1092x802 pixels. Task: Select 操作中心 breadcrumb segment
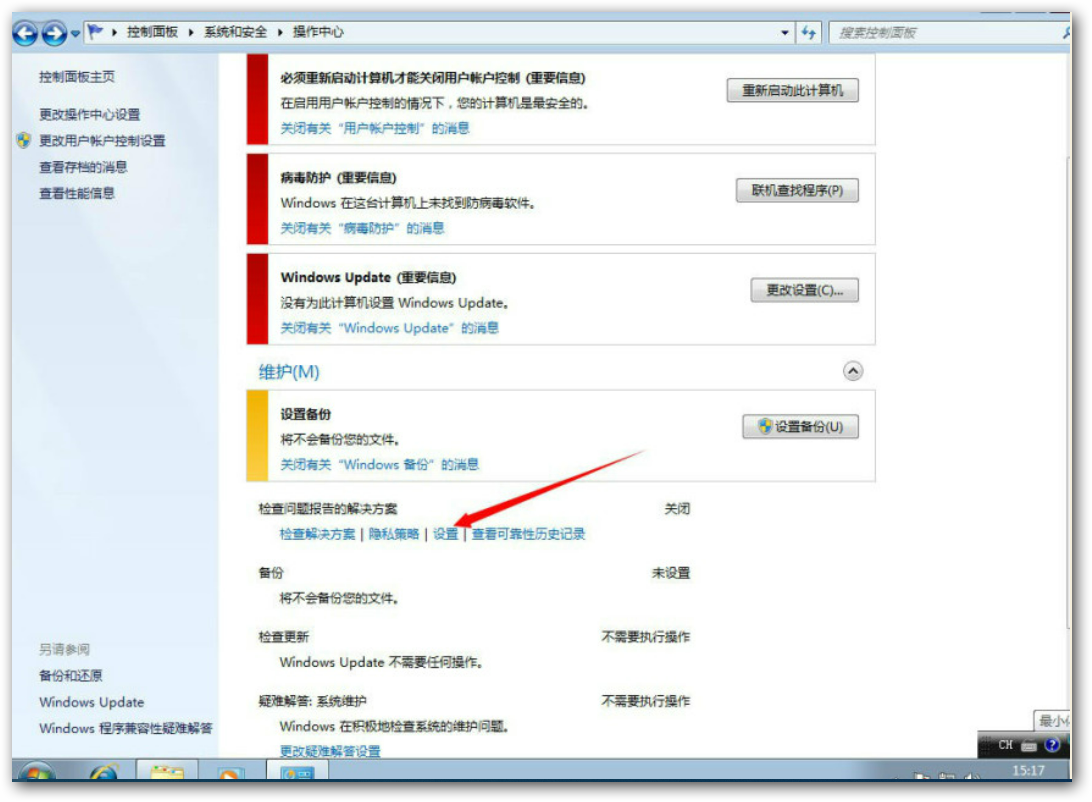[318, 32]
